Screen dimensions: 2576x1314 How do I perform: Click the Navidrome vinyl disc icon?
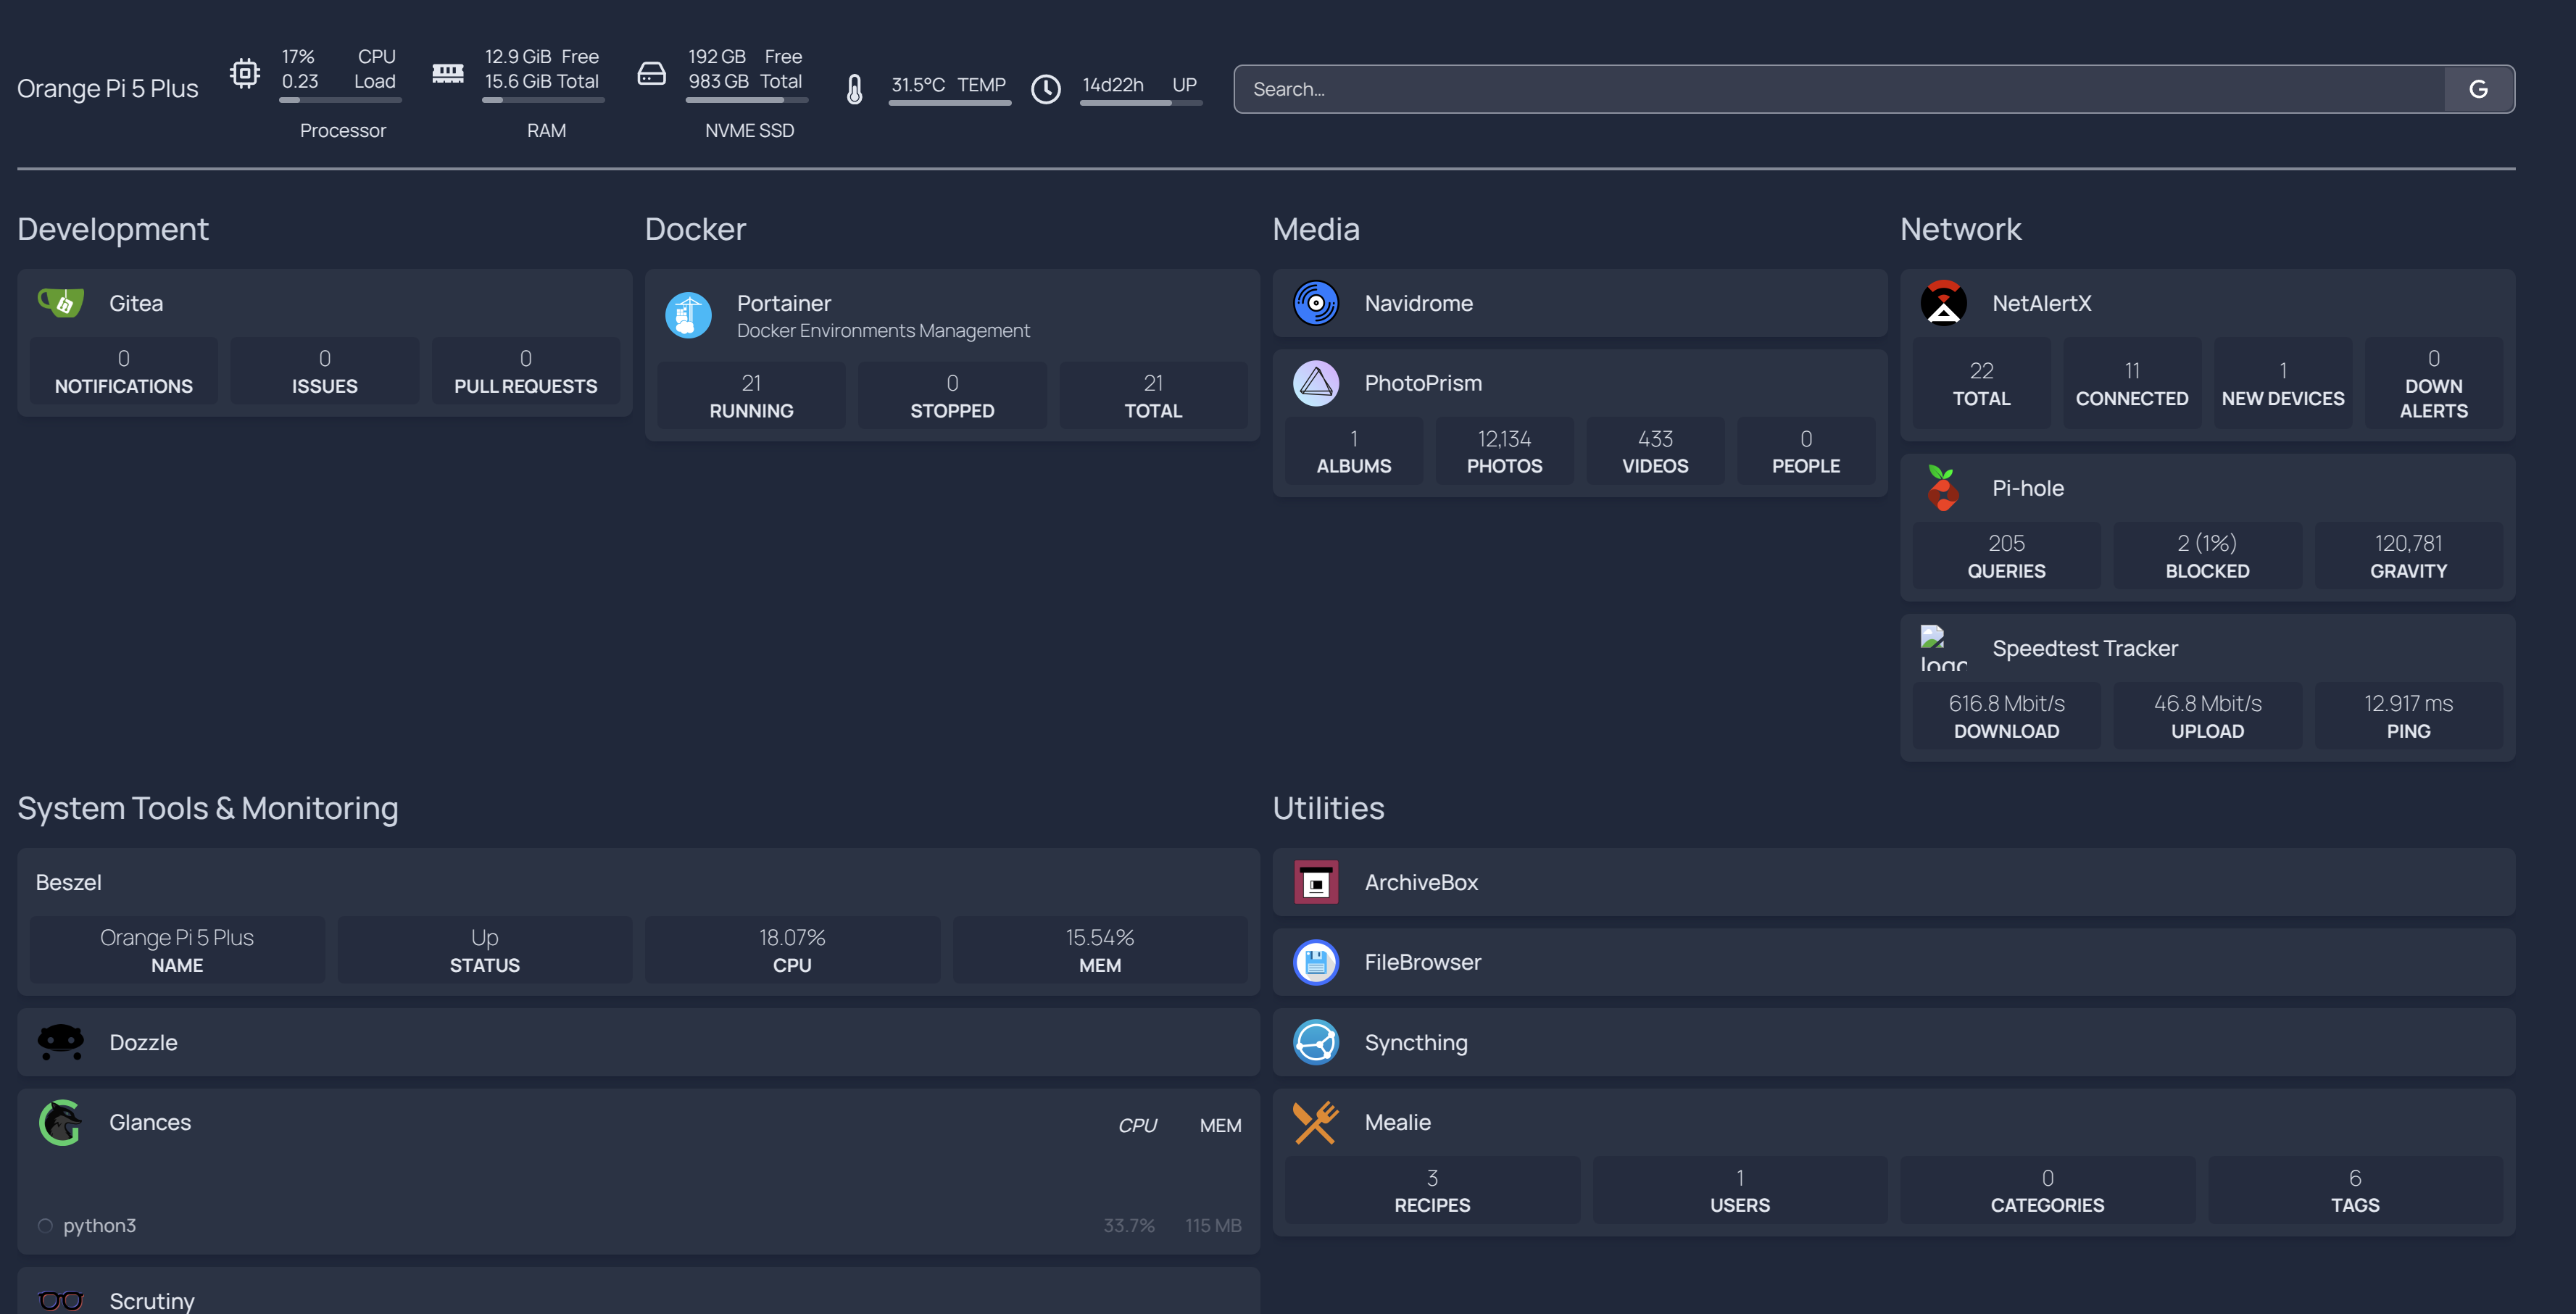click(1316, 303)
